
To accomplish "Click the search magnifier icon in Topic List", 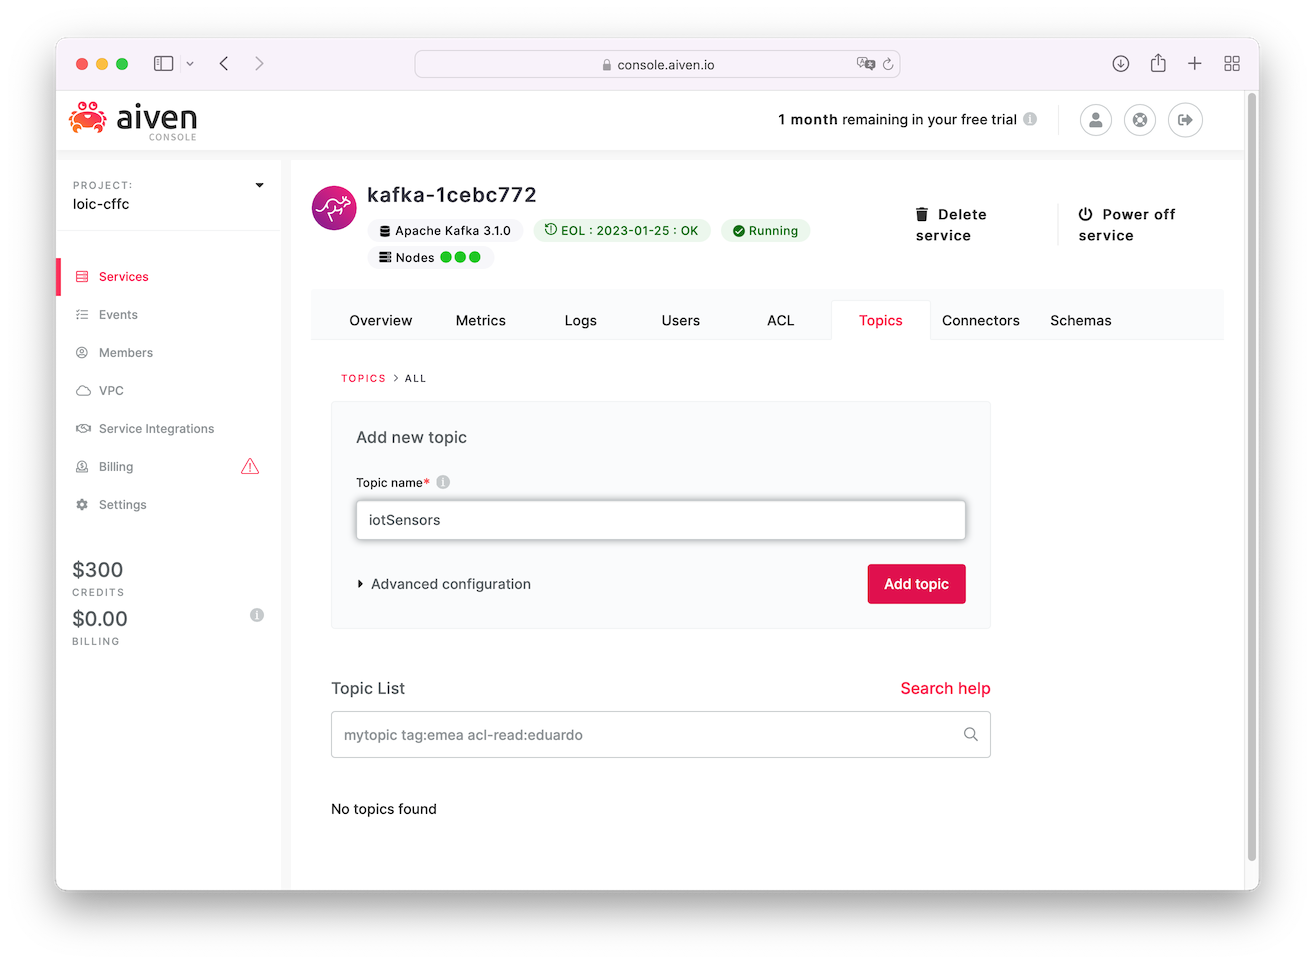I will (x=970, y=734).
